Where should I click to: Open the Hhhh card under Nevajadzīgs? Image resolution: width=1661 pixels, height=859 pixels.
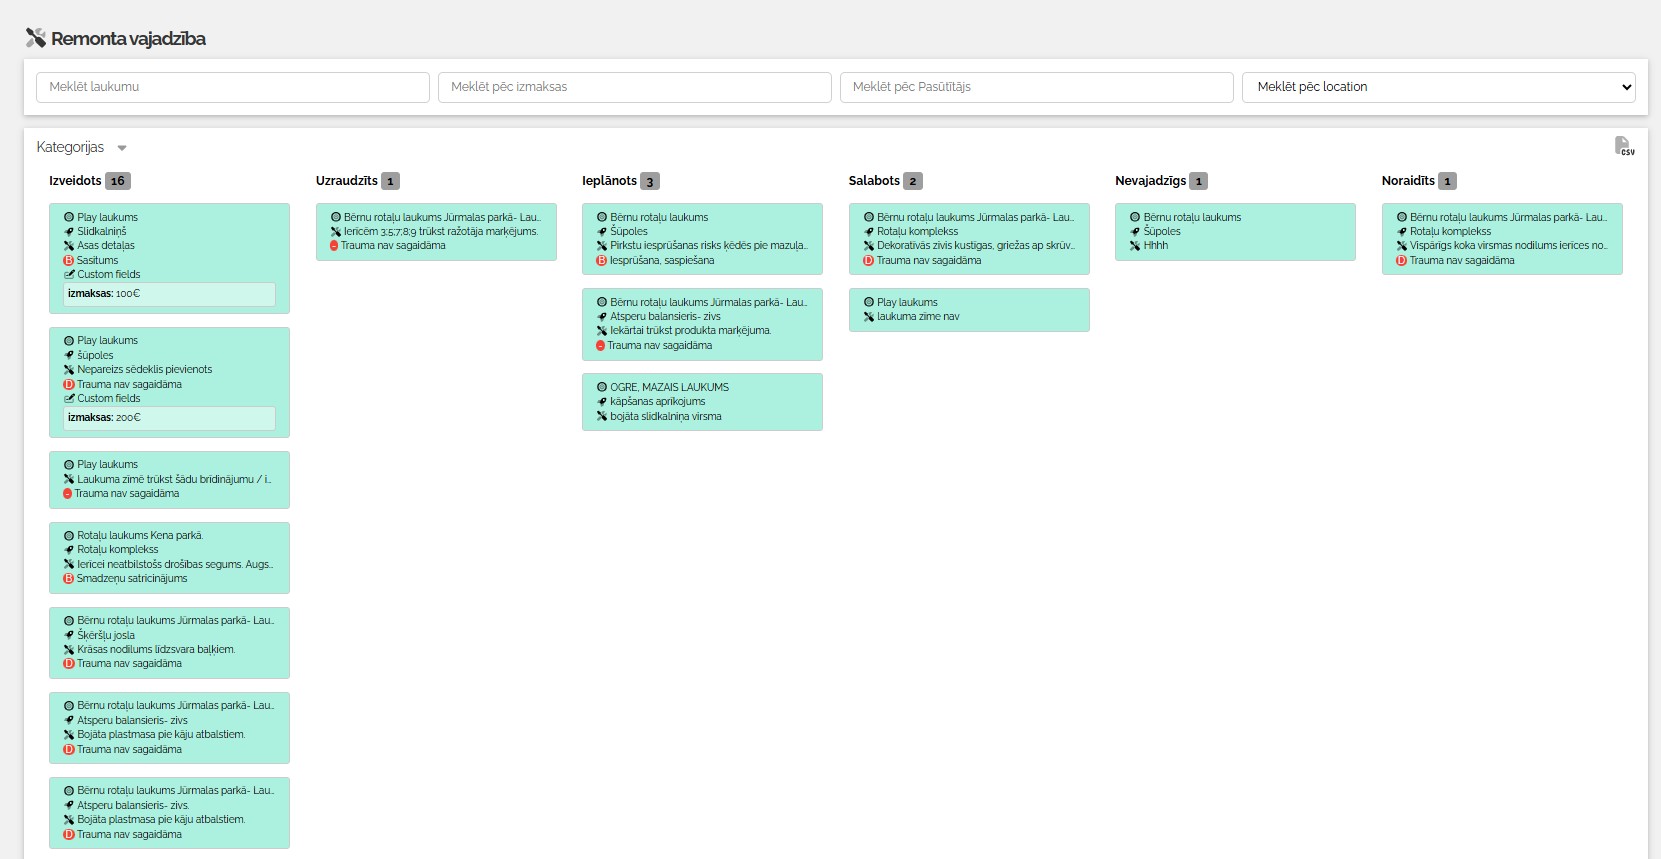(1235, 232)
